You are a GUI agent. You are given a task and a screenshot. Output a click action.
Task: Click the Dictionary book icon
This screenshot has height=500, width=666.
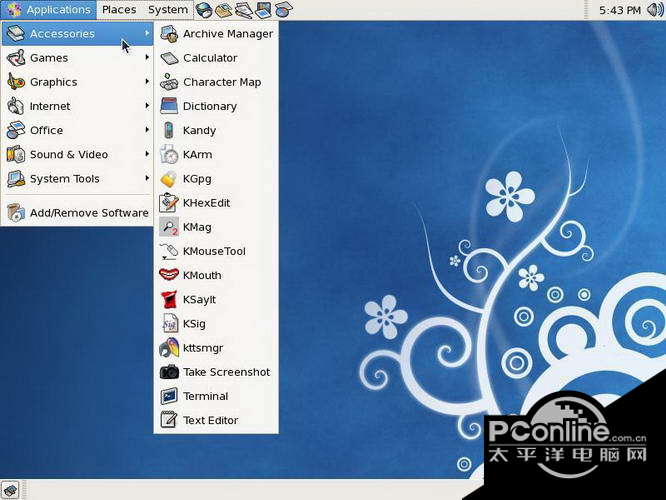(169, 106)
